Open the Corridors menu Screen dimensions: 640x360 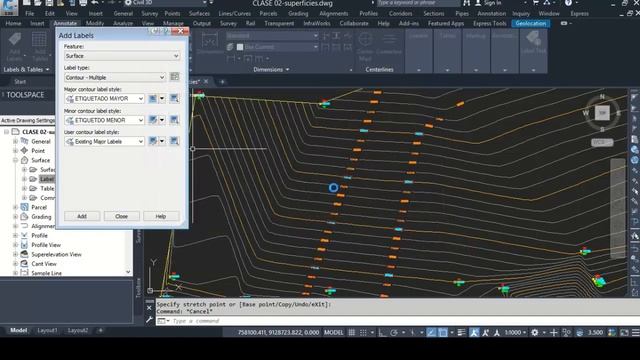click(400, 13)
